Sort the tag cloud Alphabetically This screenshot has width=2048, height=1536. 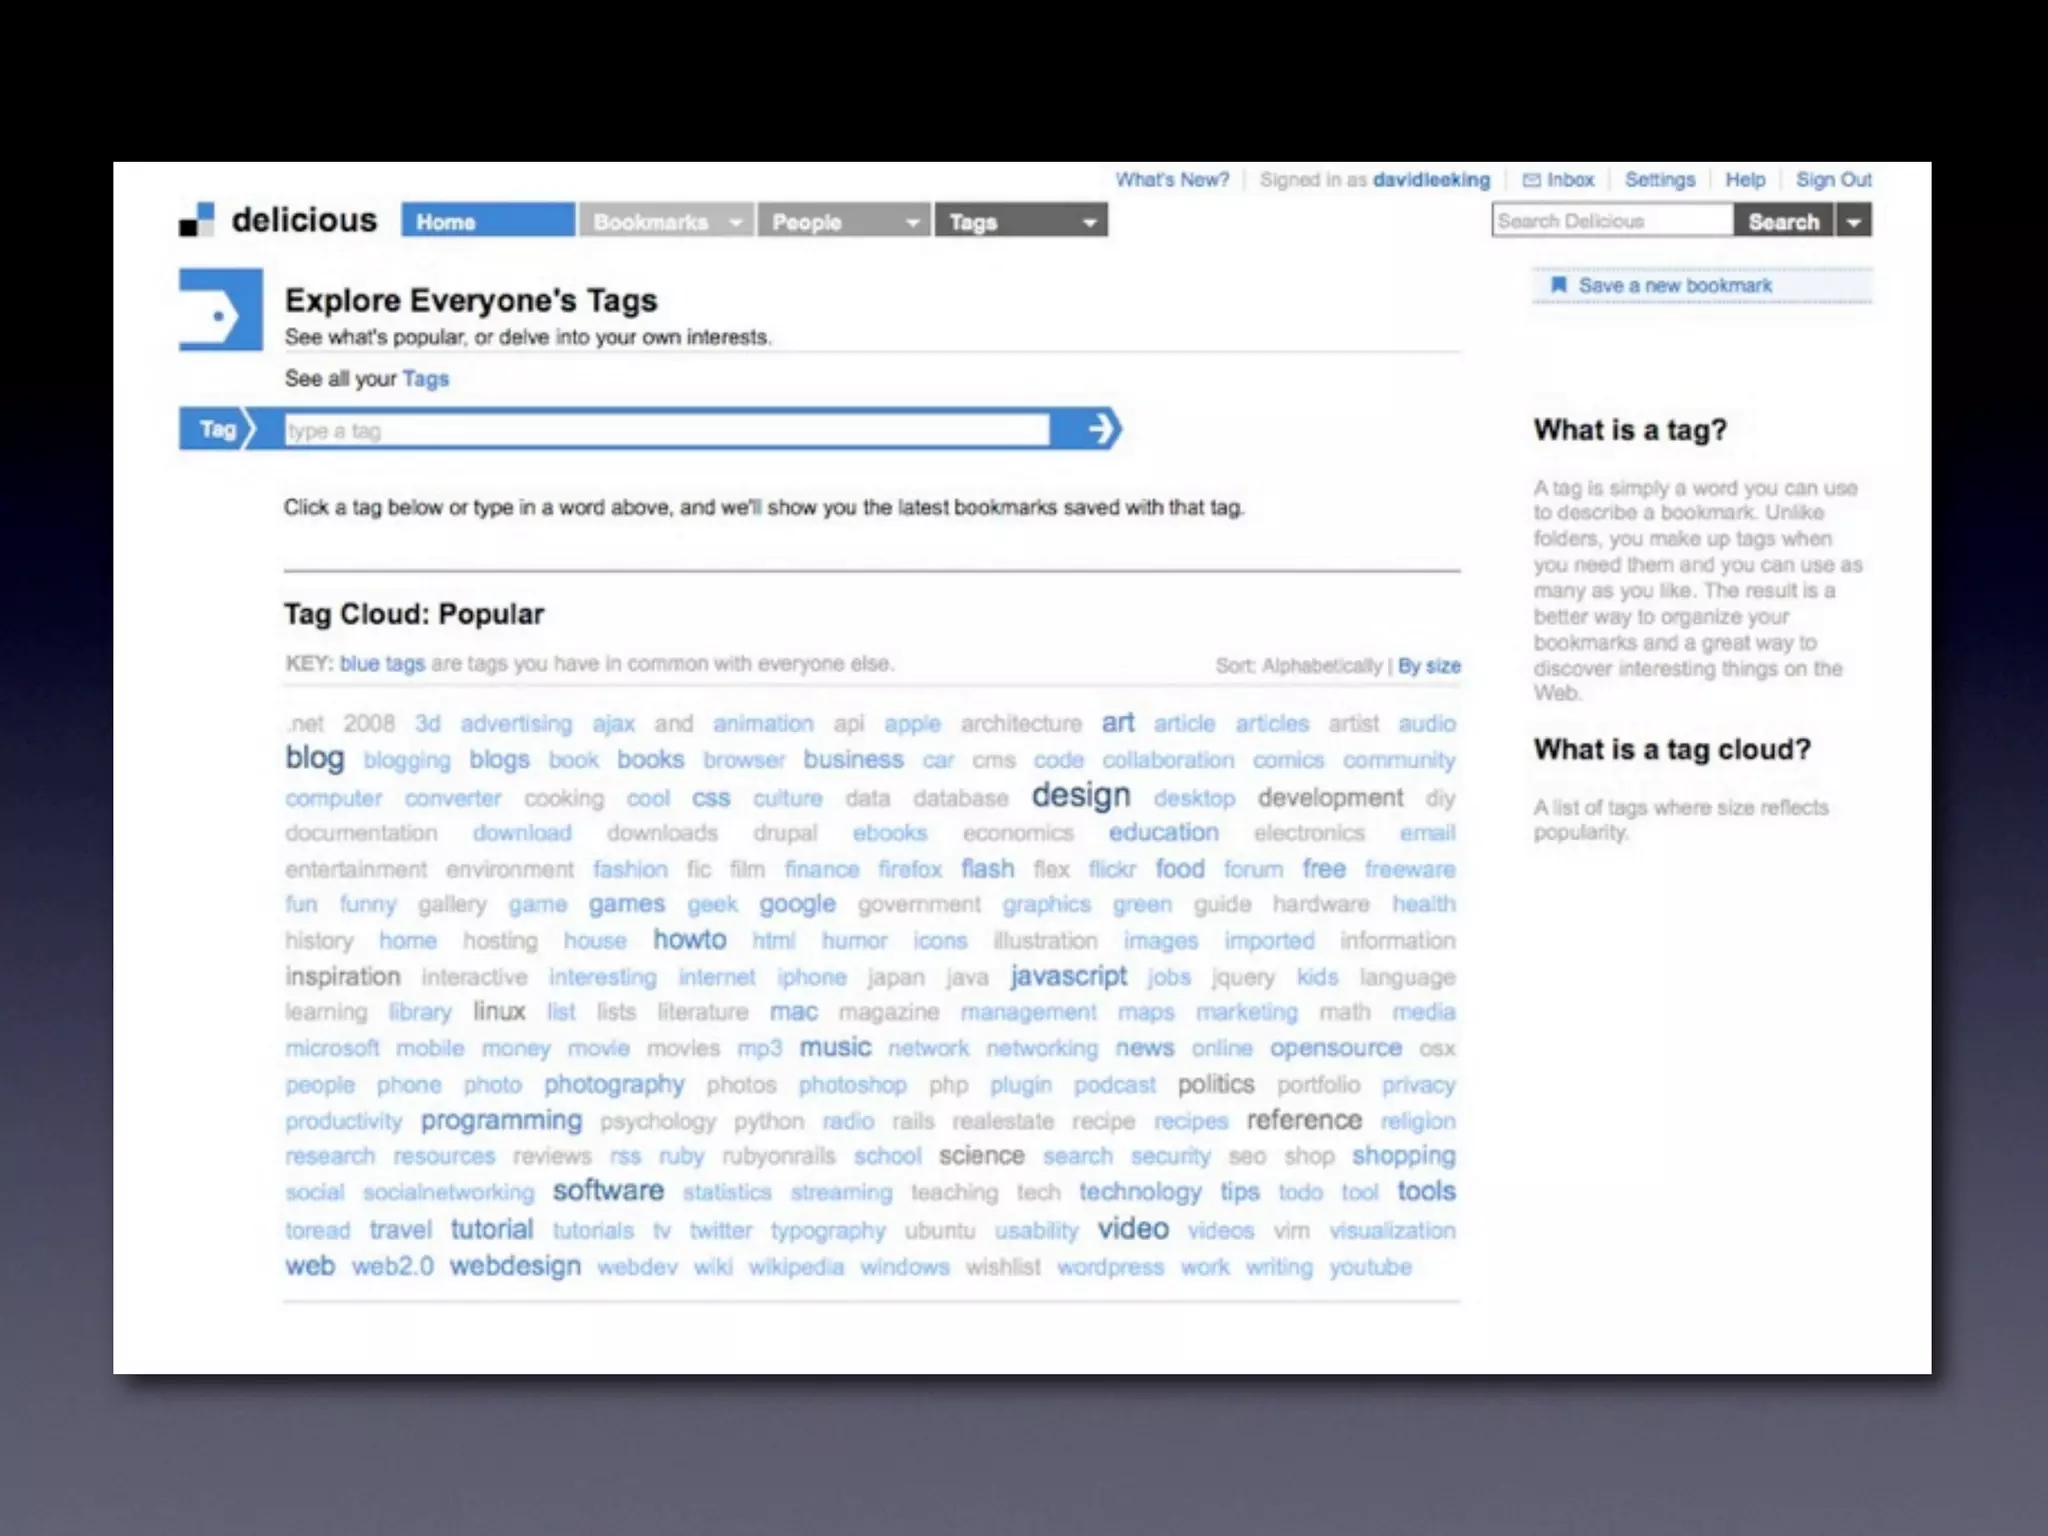tap(1321, 666)
